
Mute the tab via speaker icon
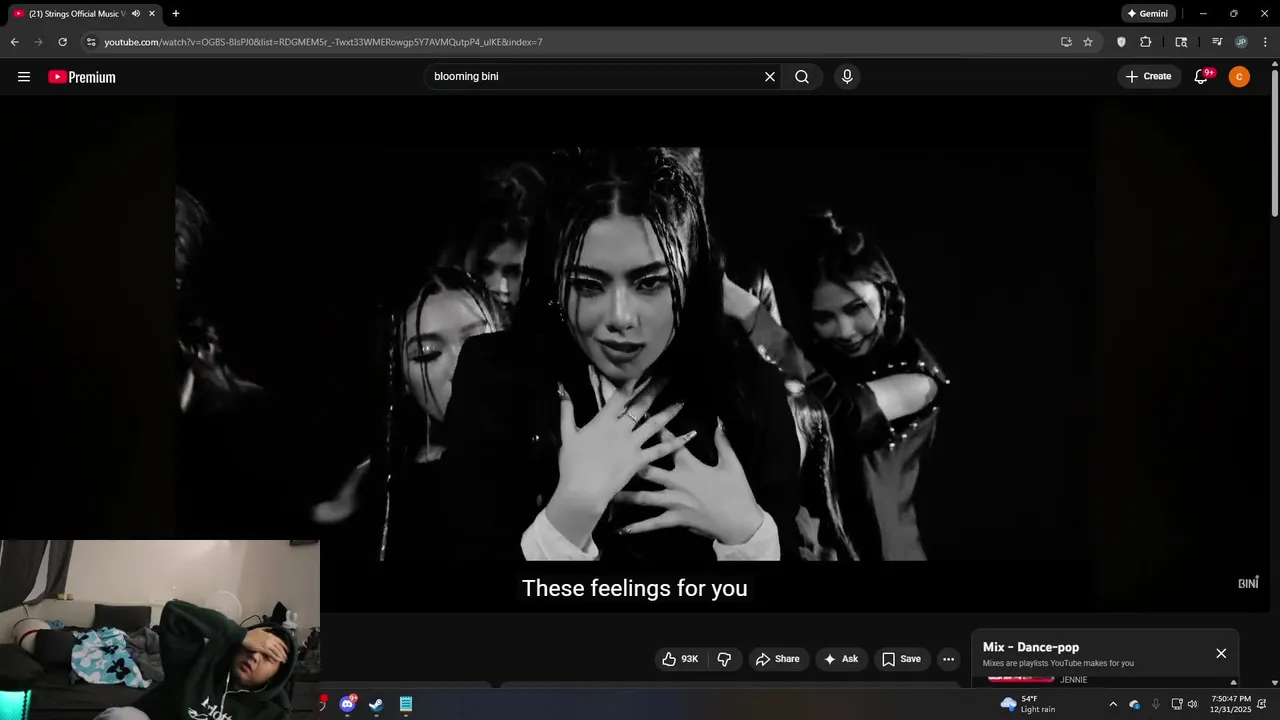pos(136,14)
